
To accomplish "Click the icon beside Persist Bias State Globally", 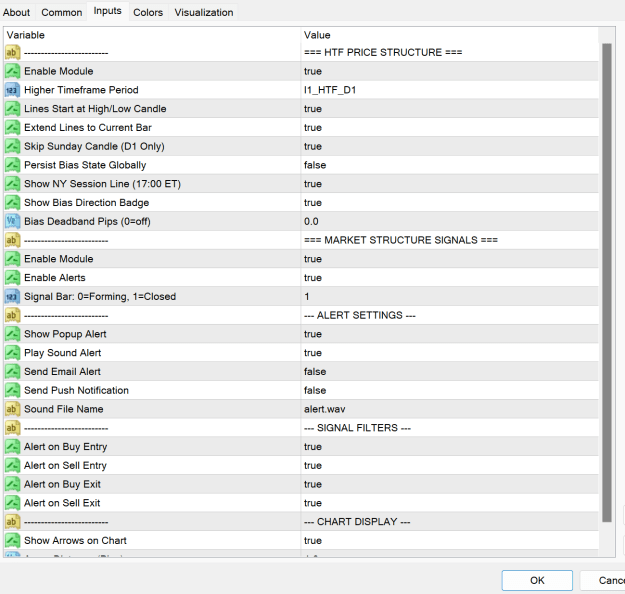I will (12, 165).
